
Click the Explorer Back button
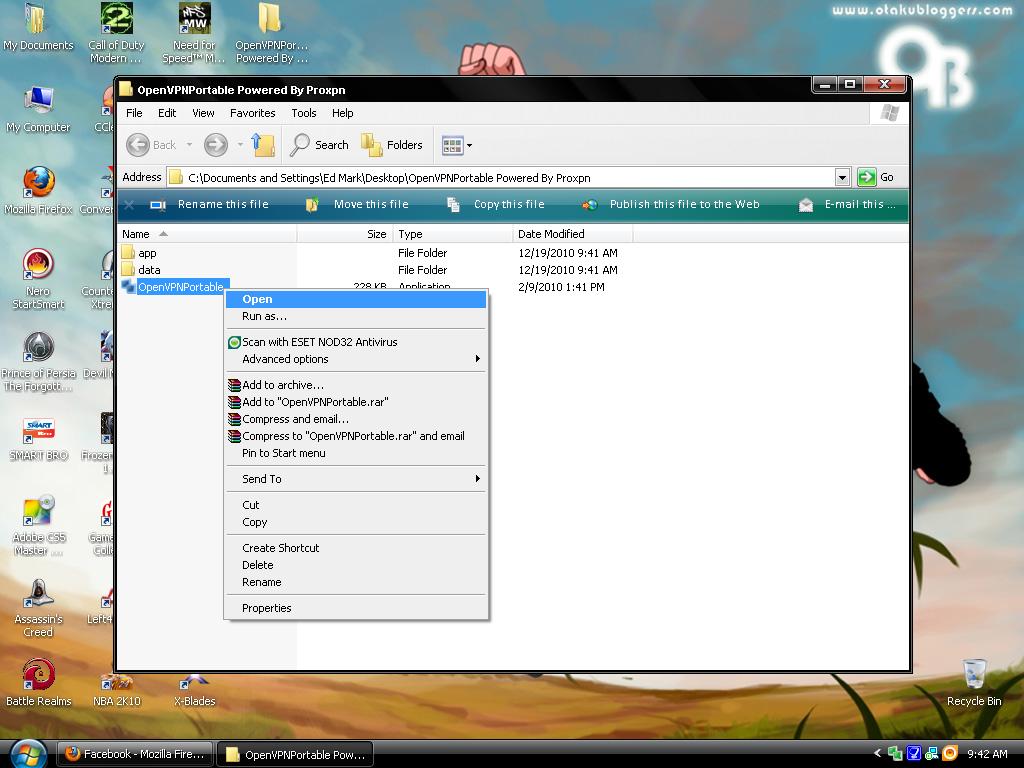pos(152,145)
